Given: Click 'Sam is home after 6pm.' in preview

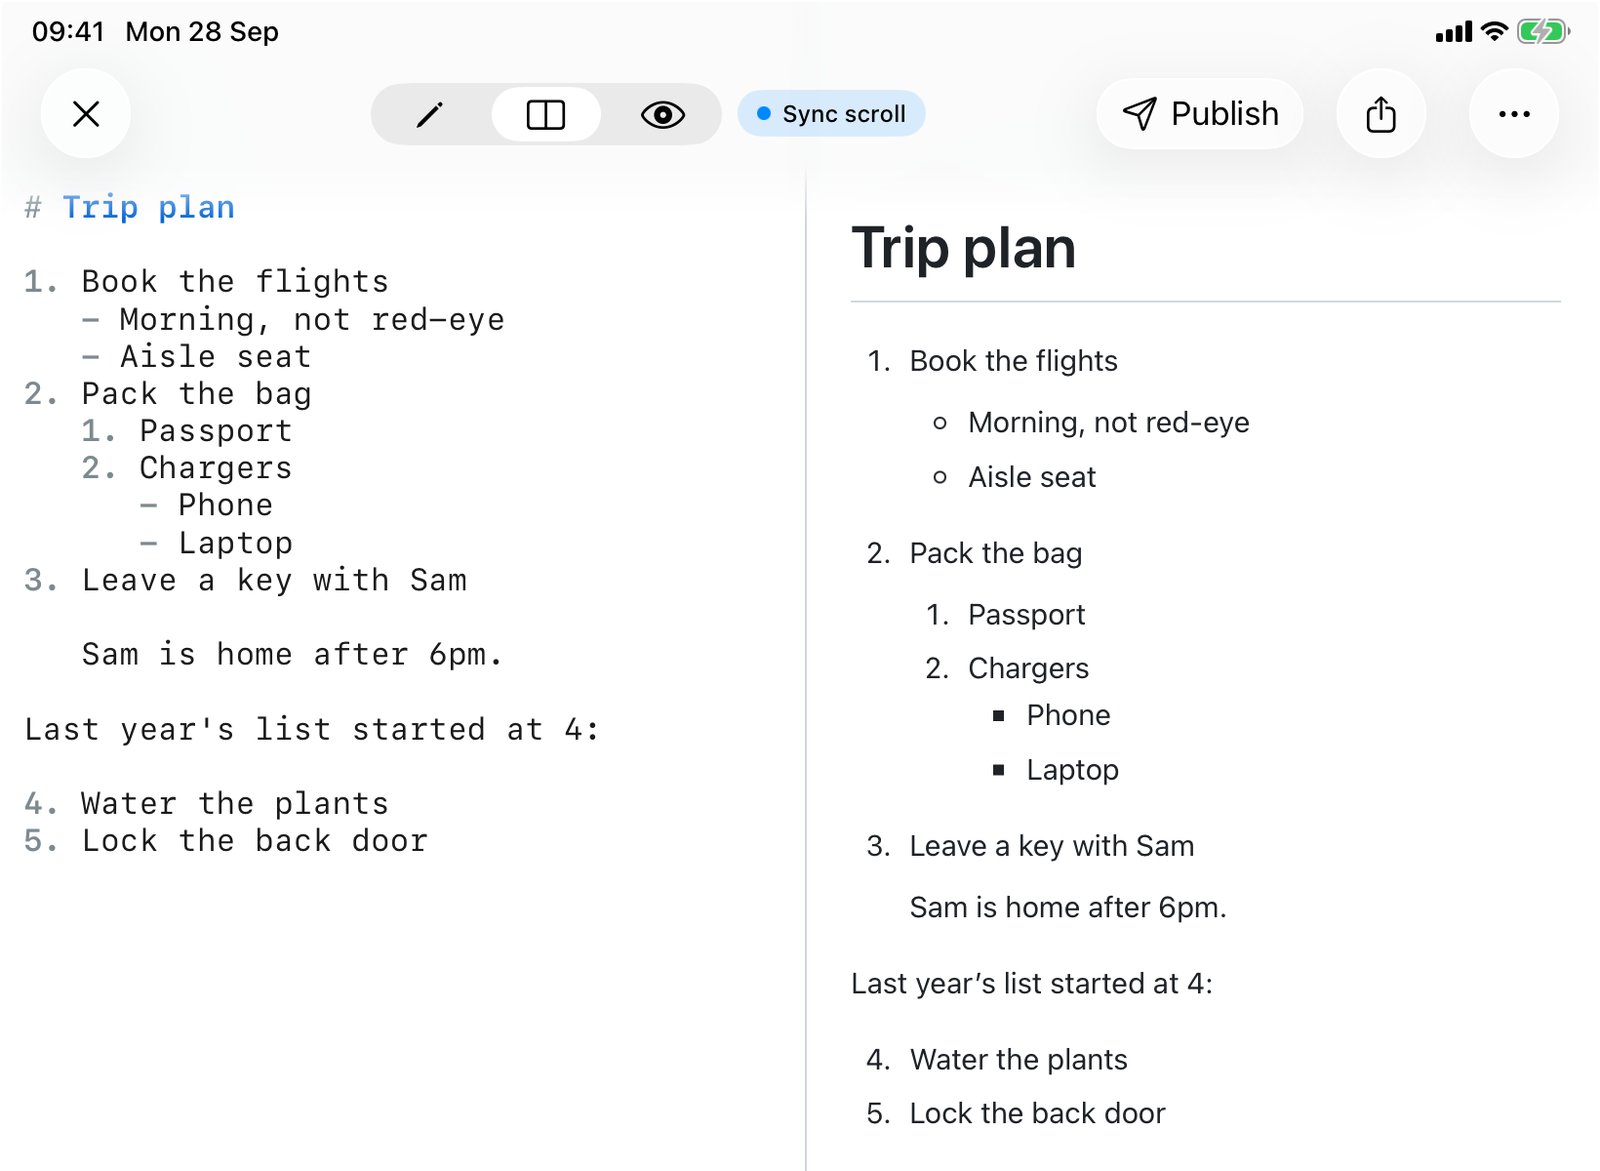Looking at the screenshot, I should coord(1068,907).
